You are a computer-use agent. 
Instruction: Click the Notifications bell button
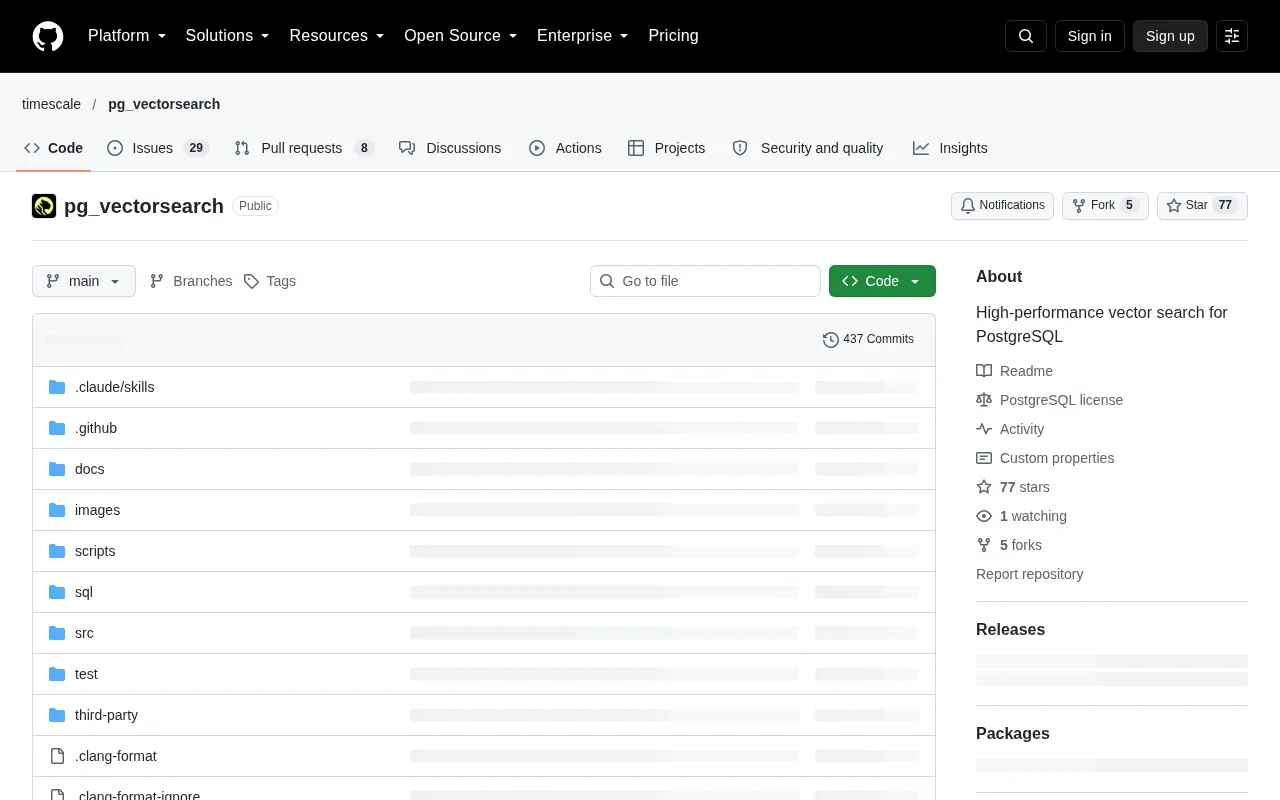(1002, 205)
